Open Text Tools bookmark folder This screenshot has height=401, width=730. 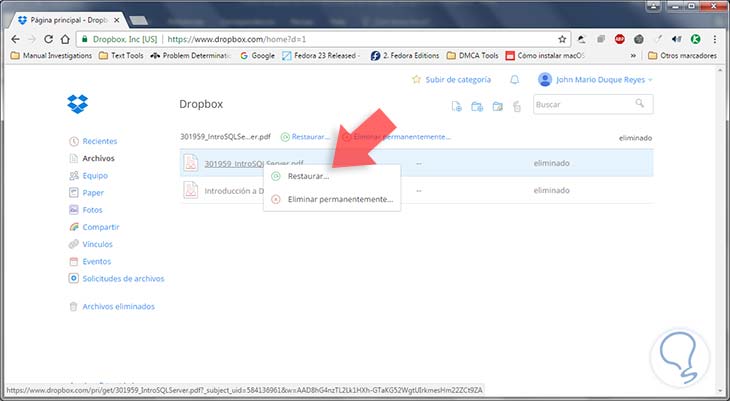[121, 55]
